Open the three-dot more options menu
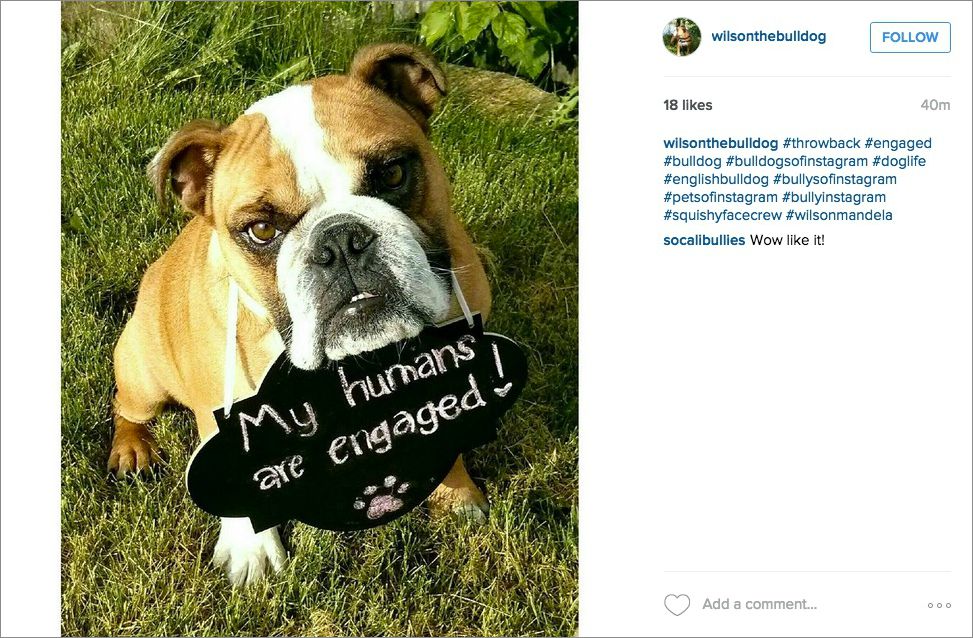The width and height of the screenshot is (973, 638). [x=939, y=605]
